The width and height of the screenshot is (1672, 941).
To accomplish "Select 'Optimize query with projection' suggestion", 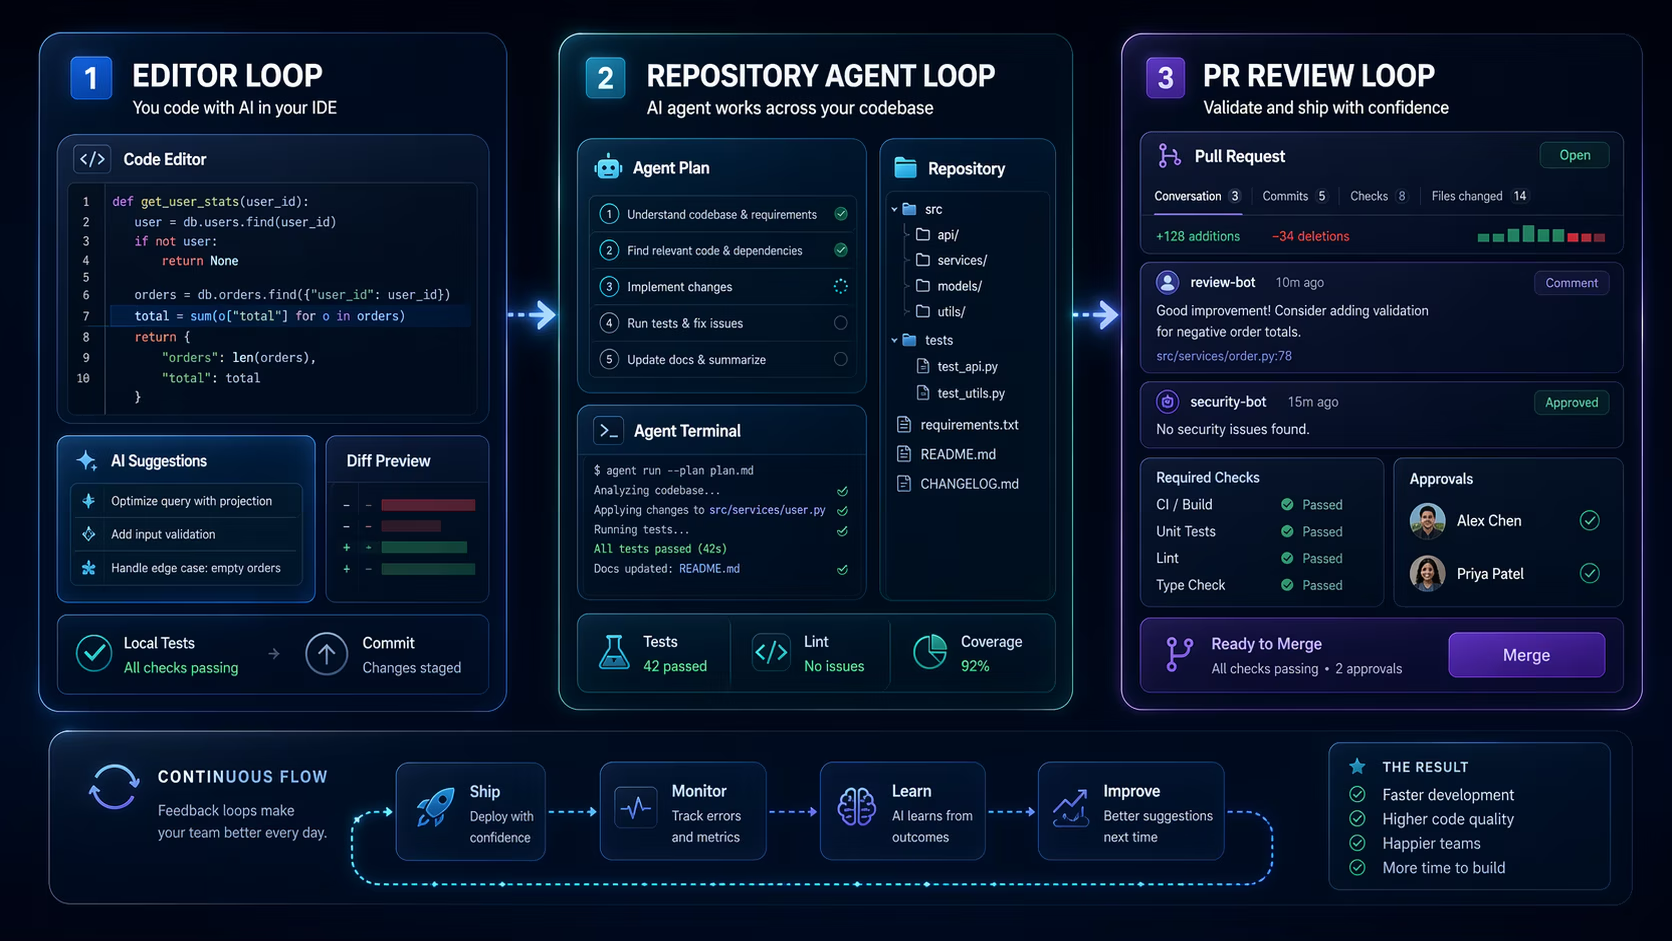I will [186, 501].
